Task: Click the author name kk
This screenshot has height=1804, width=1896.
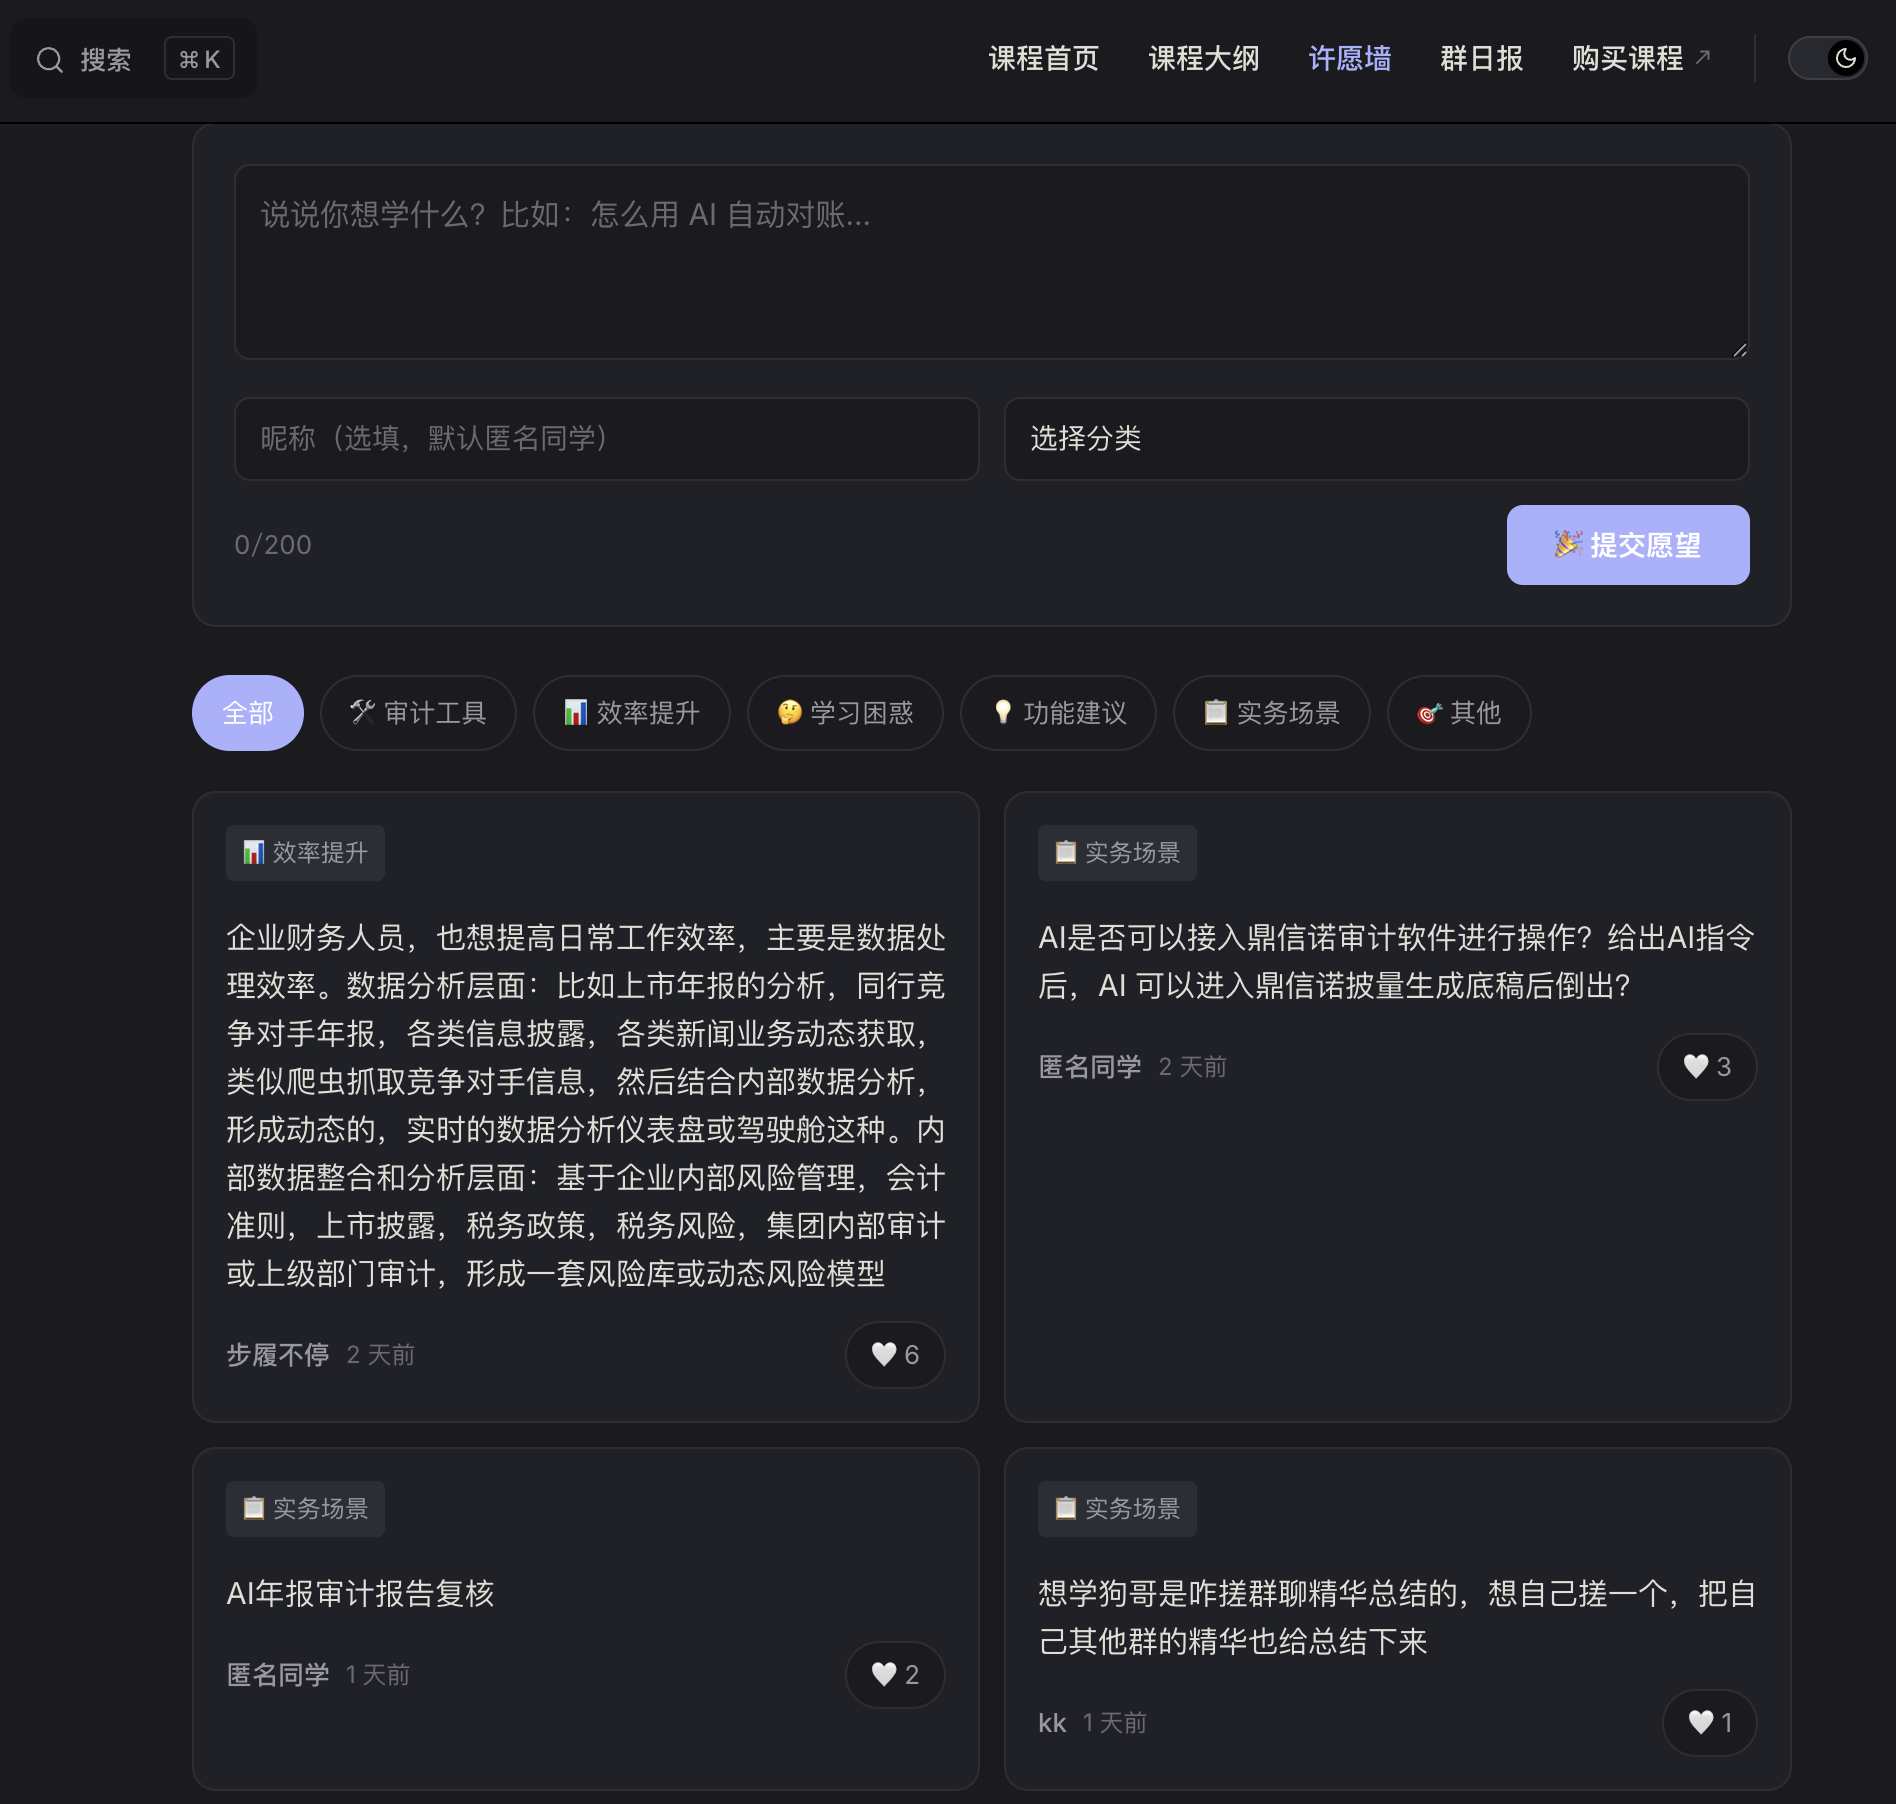Action: (x=1052, y=1723)
